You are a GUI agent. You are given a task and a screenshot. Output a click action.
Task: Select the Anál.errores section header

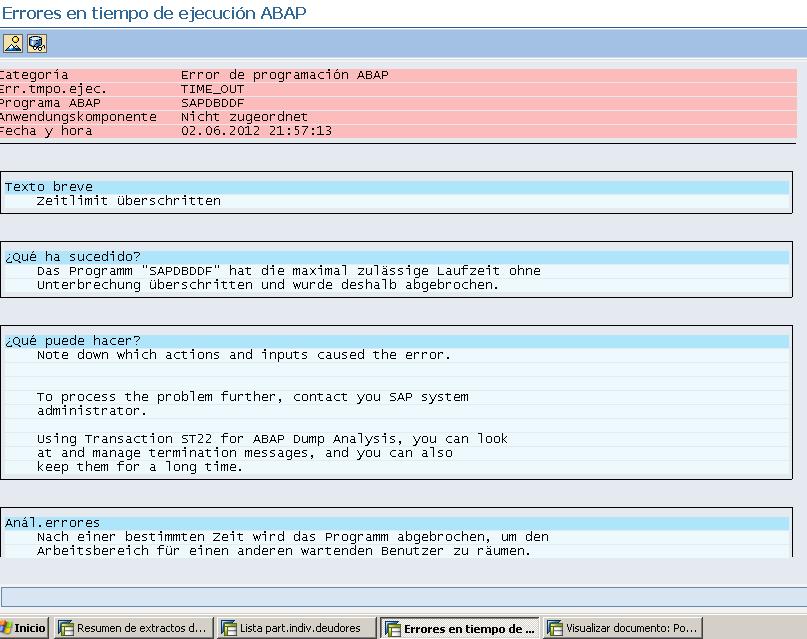(x=396, y=523)
